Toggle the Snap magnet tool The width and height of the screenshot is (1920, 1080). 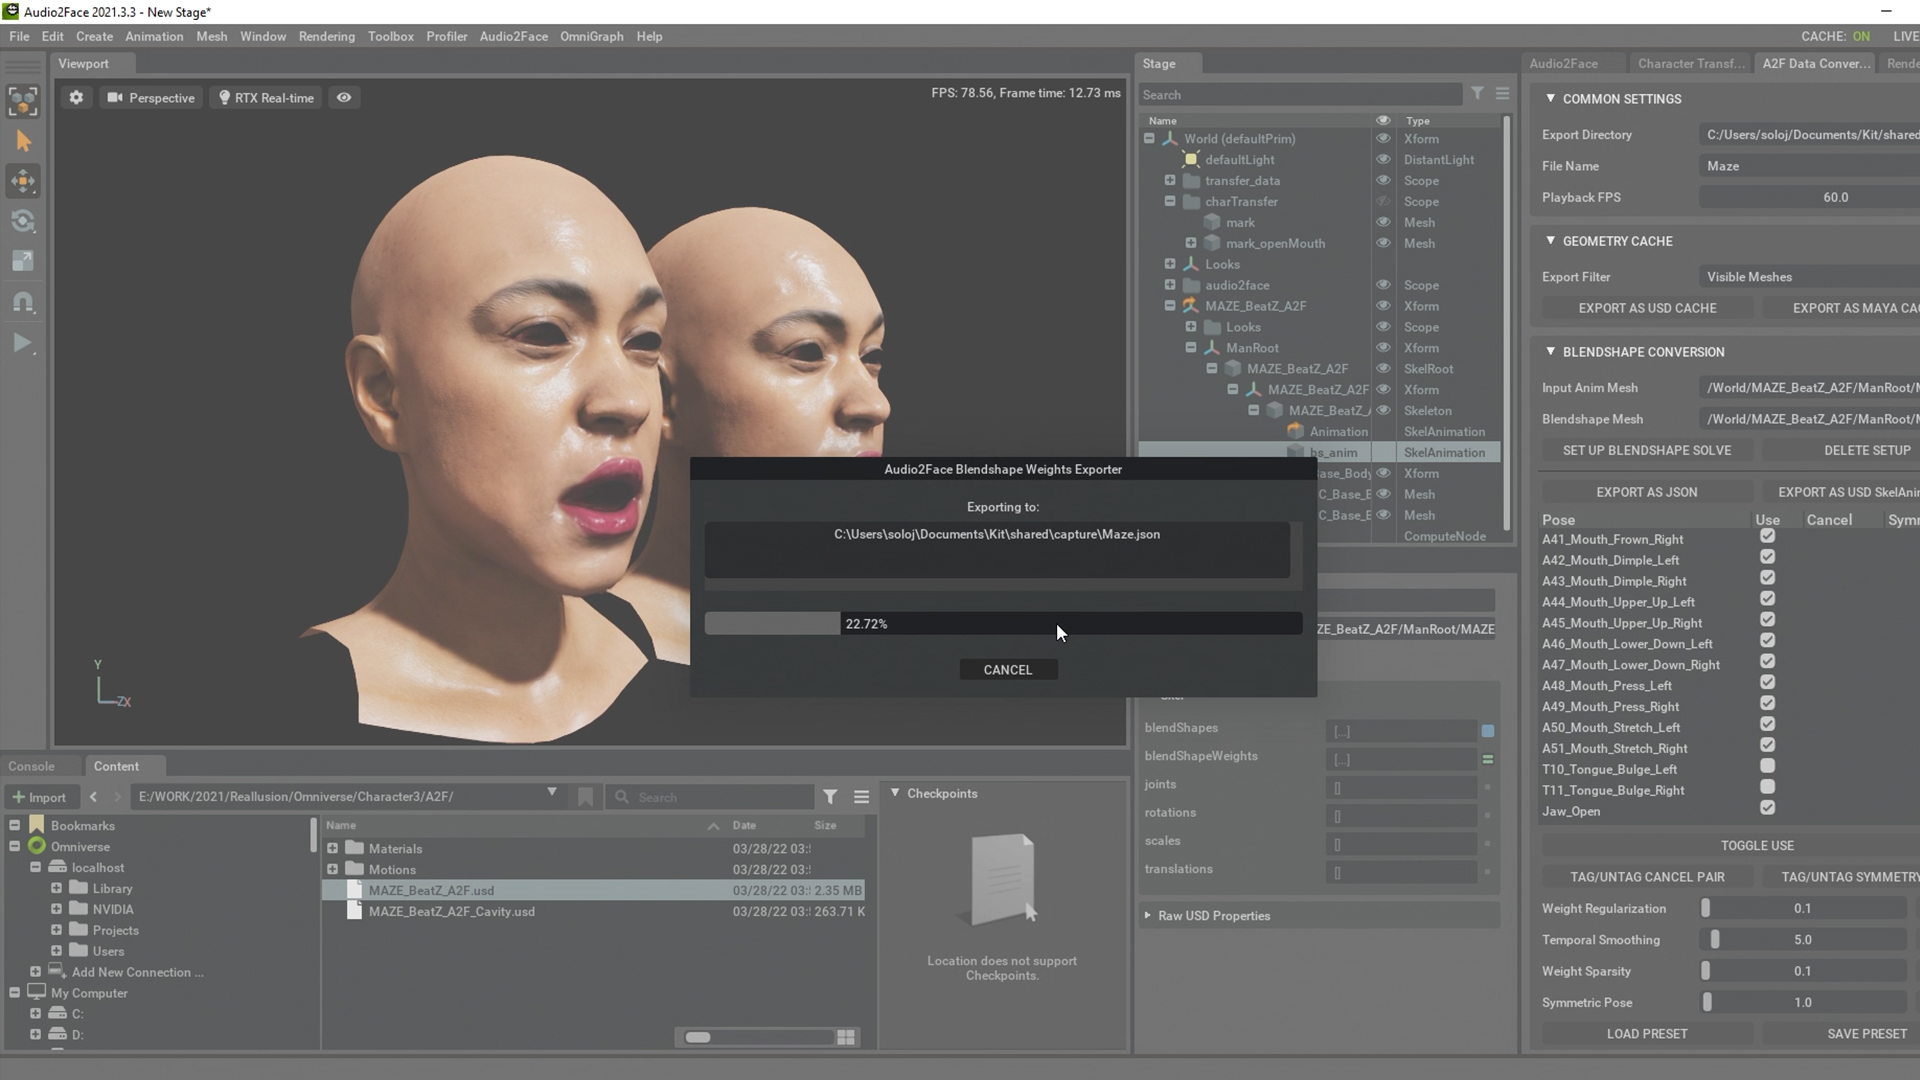click(23, 302)
